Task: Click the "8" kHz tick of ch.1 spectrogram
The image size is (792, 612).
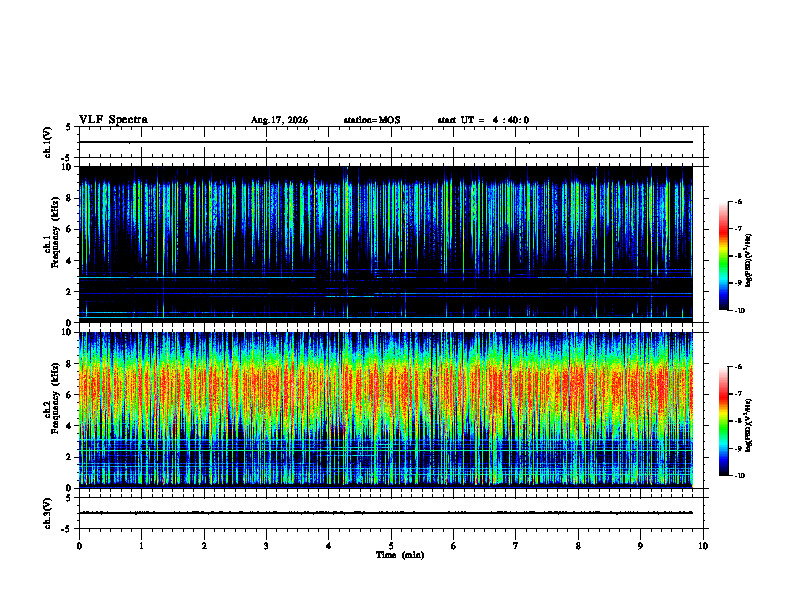Action: point(70,198)
